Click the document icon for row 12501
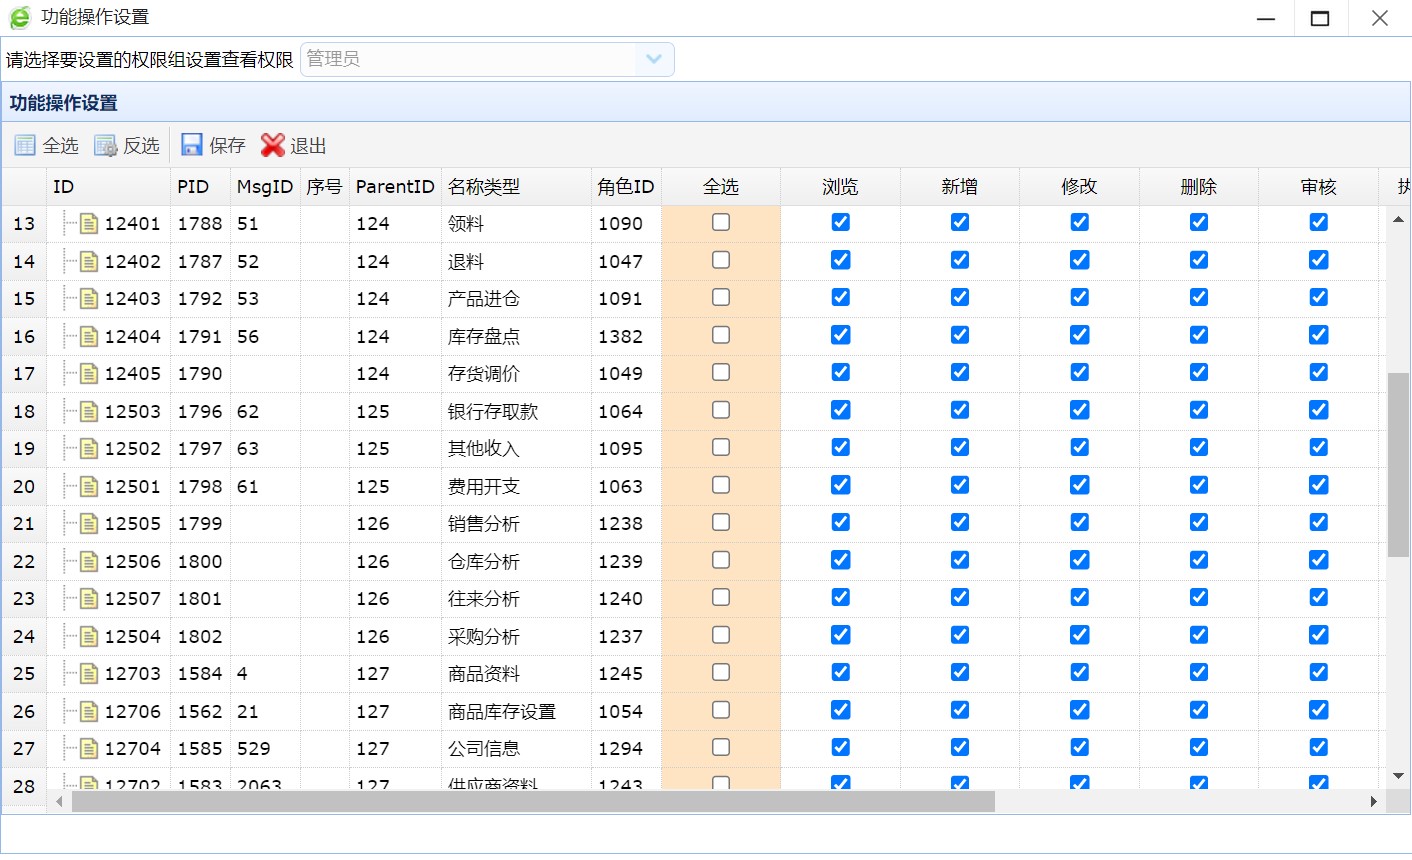 point(89,486)
